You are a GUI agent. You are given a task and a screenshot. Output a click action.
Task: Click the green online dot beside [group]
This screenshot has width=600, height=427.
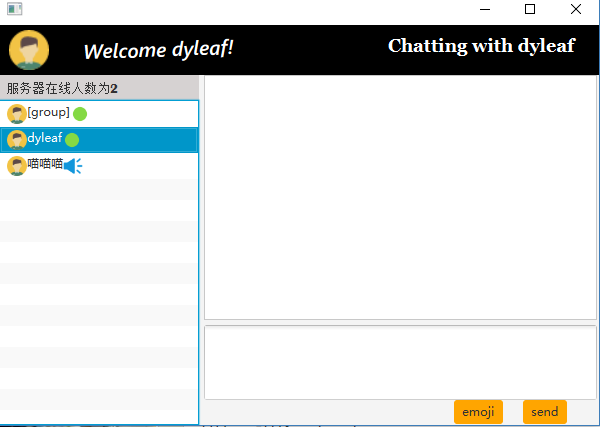(x=80, y=114)
